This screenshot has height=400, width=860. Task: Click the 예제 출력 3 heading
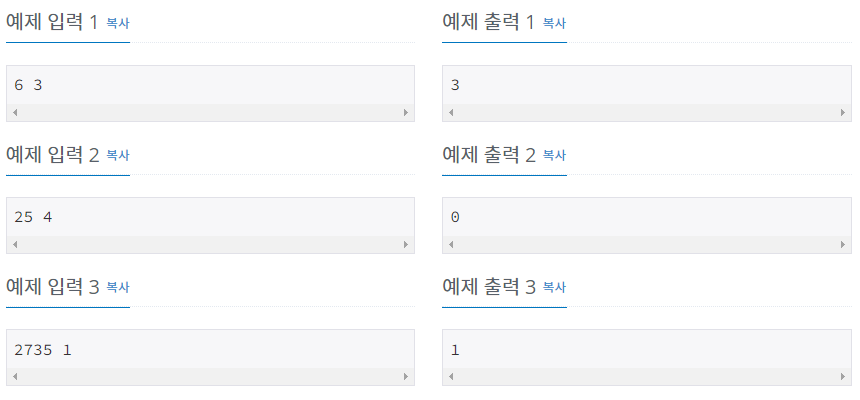[x=489, y=286]
